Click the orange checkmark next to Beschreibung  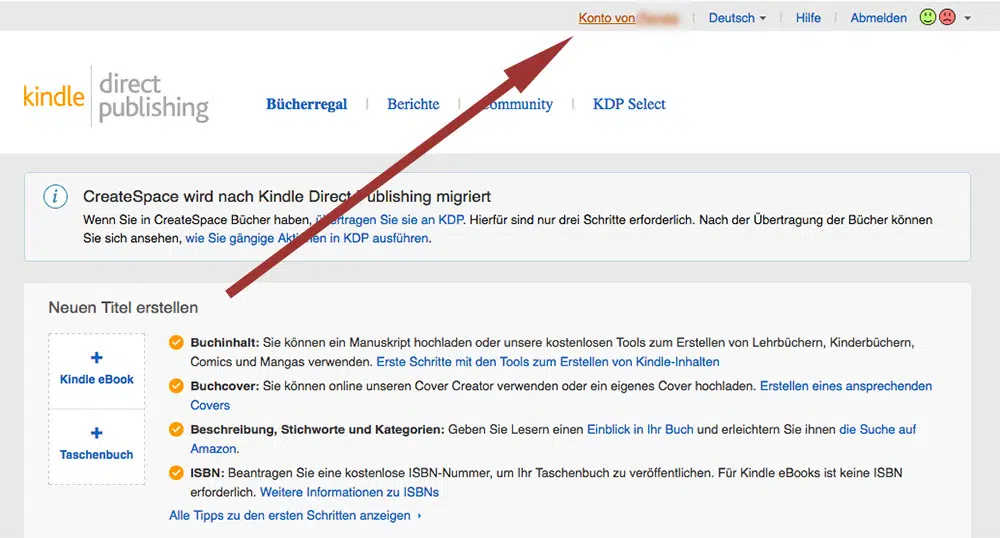pos(176,429)
